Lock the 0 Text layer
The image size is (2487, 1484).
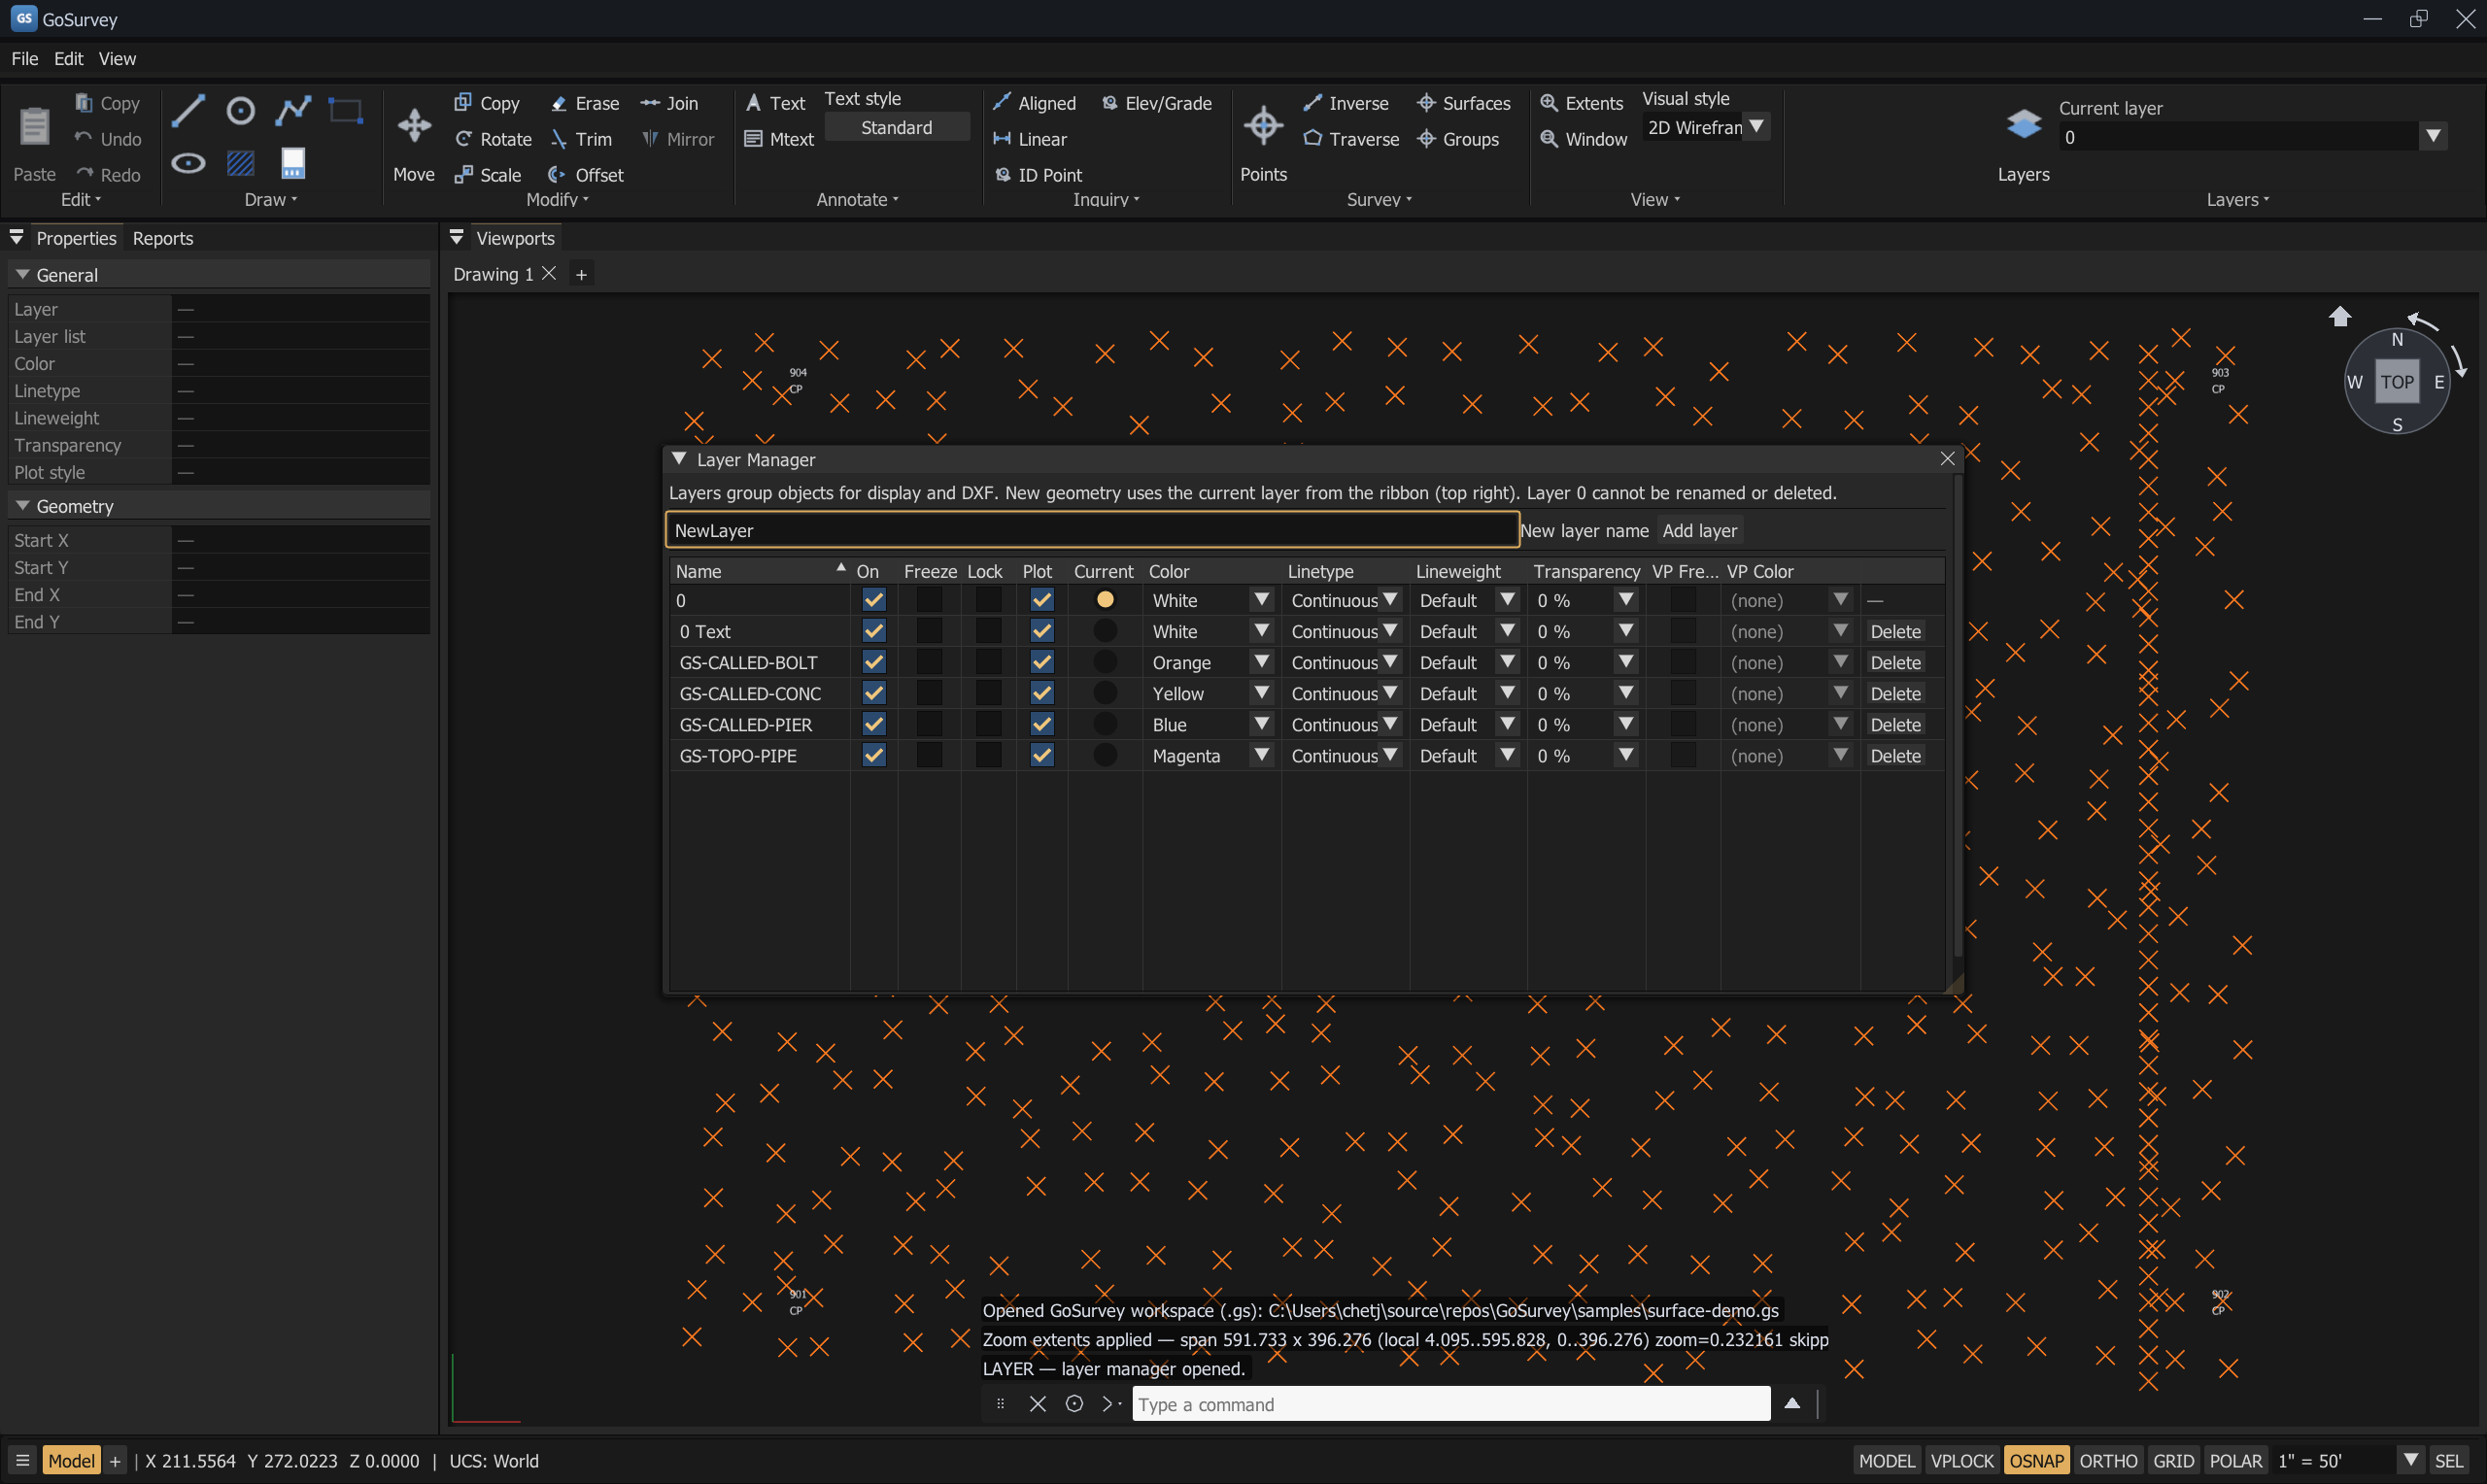click(988, 631)
